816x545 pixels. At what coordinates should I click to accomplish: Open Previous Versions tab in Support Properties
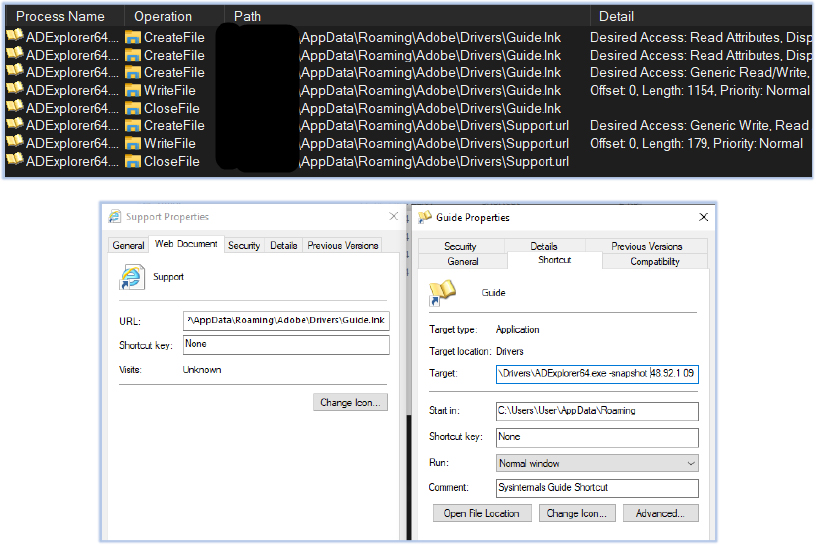342,245
